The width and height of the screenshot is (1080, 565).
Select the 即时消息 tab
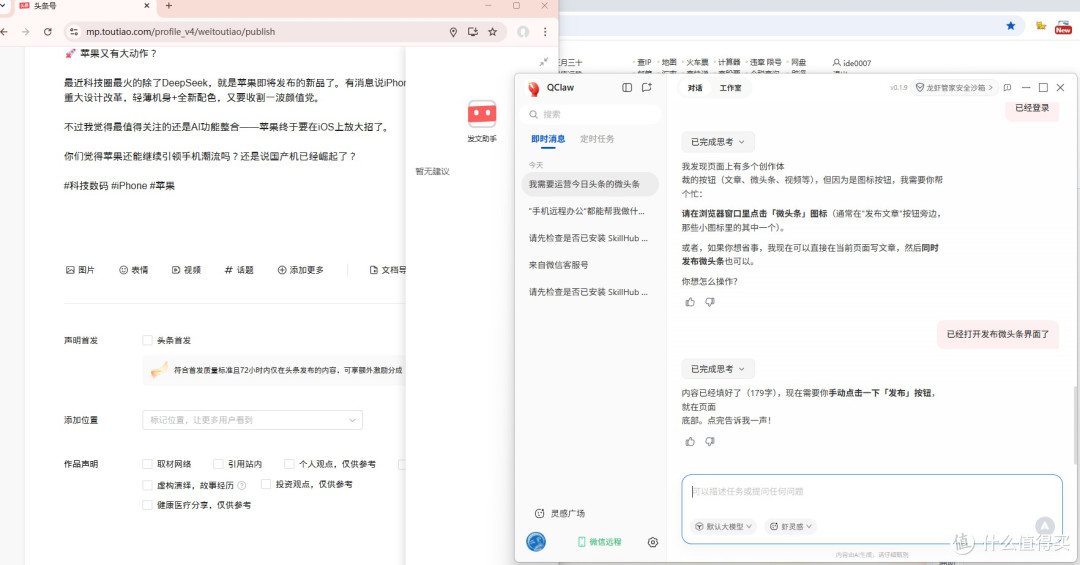[x=548, y=139]
